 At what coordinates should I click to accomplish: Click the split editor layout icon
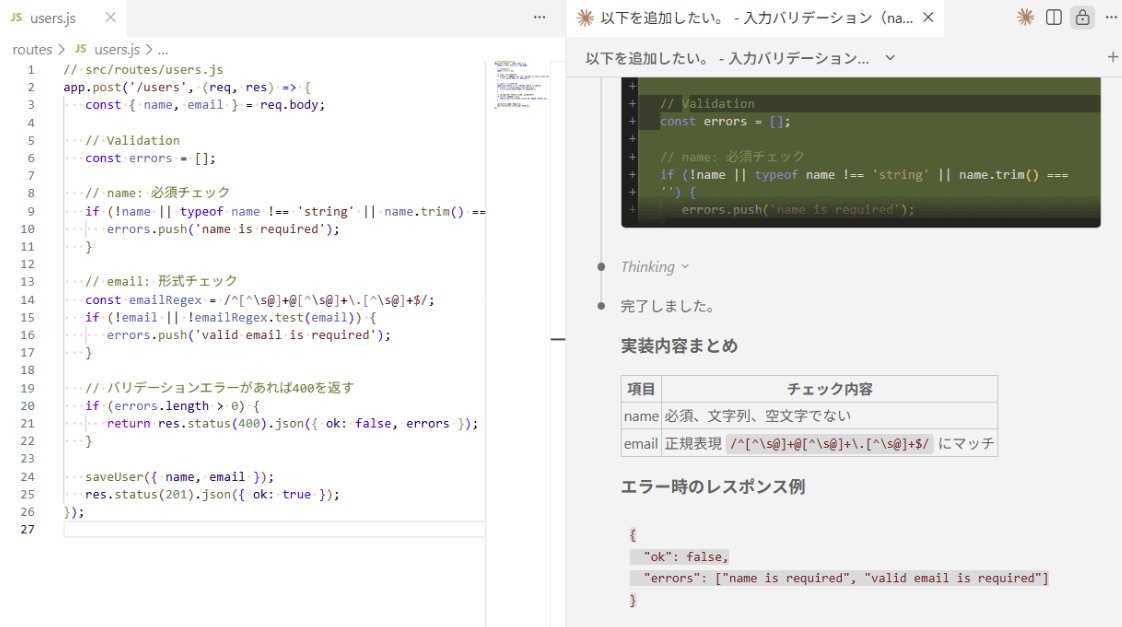tap(1053, 17)
